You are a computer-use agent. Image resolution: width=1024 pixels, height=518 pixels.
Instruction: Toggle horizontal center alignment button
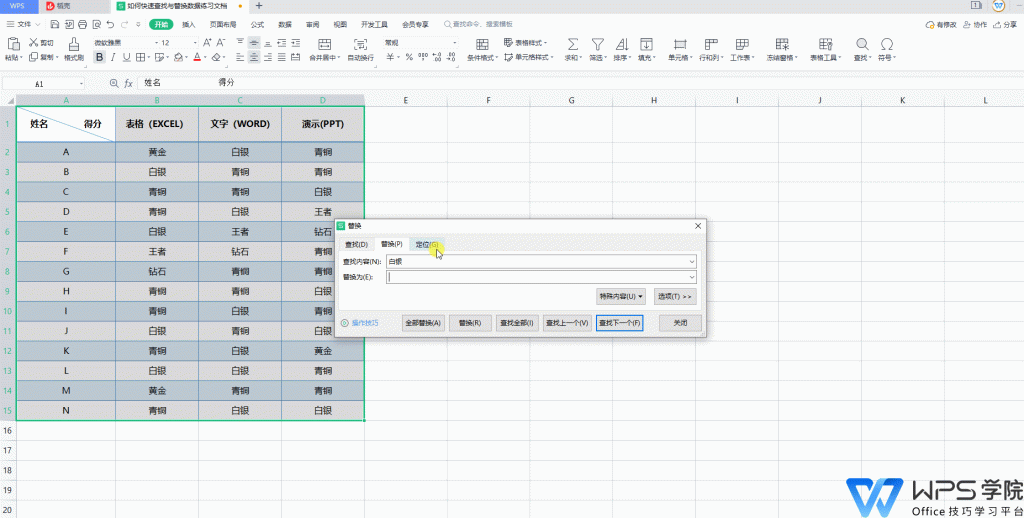click(253, 57)
